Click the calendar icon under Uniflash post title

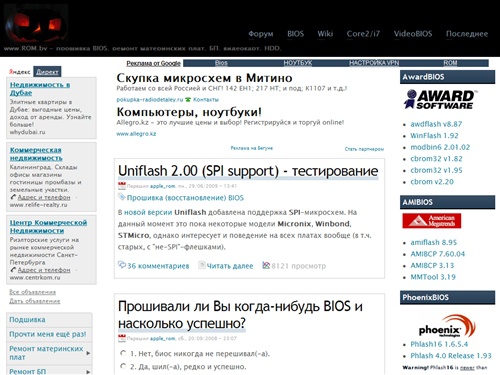(122, 186)
